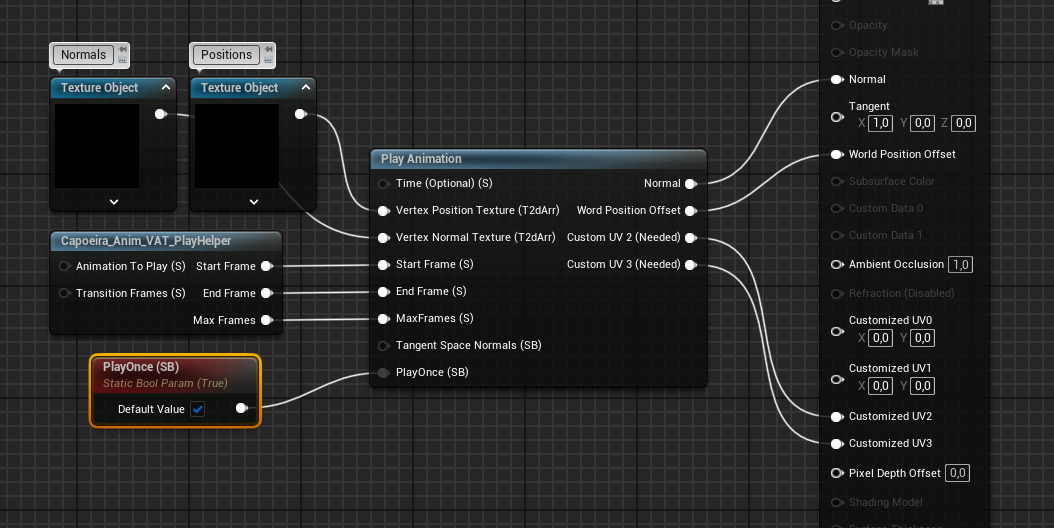Viewport: 1054px width, 528px height.
Task: Click the World Position Offset material pin
Action: (837, 154)
